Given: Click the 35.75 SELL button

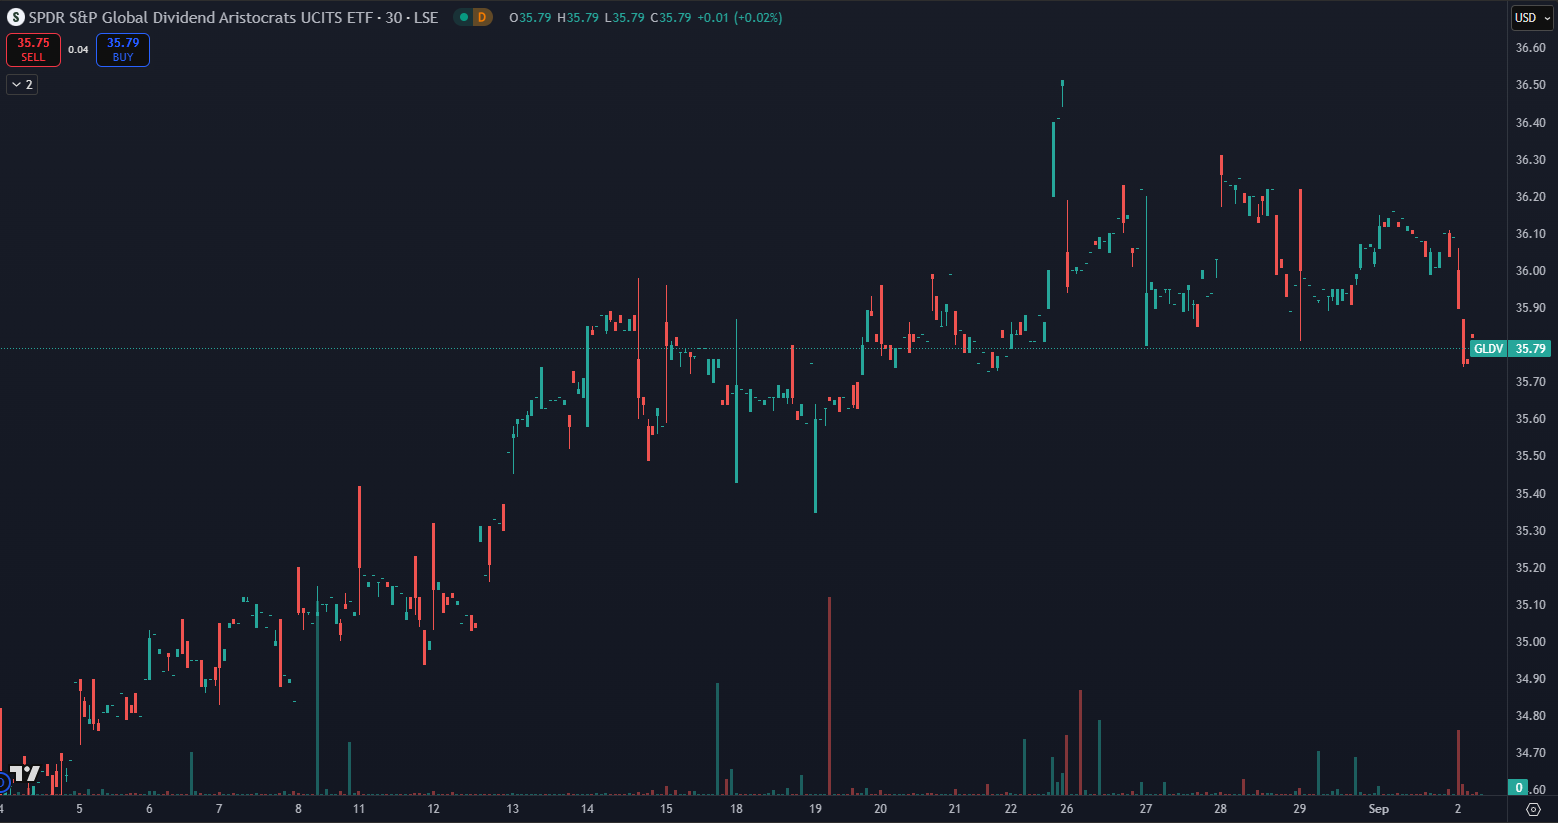Looking at the screenshot, I should (x=33, y=49).
